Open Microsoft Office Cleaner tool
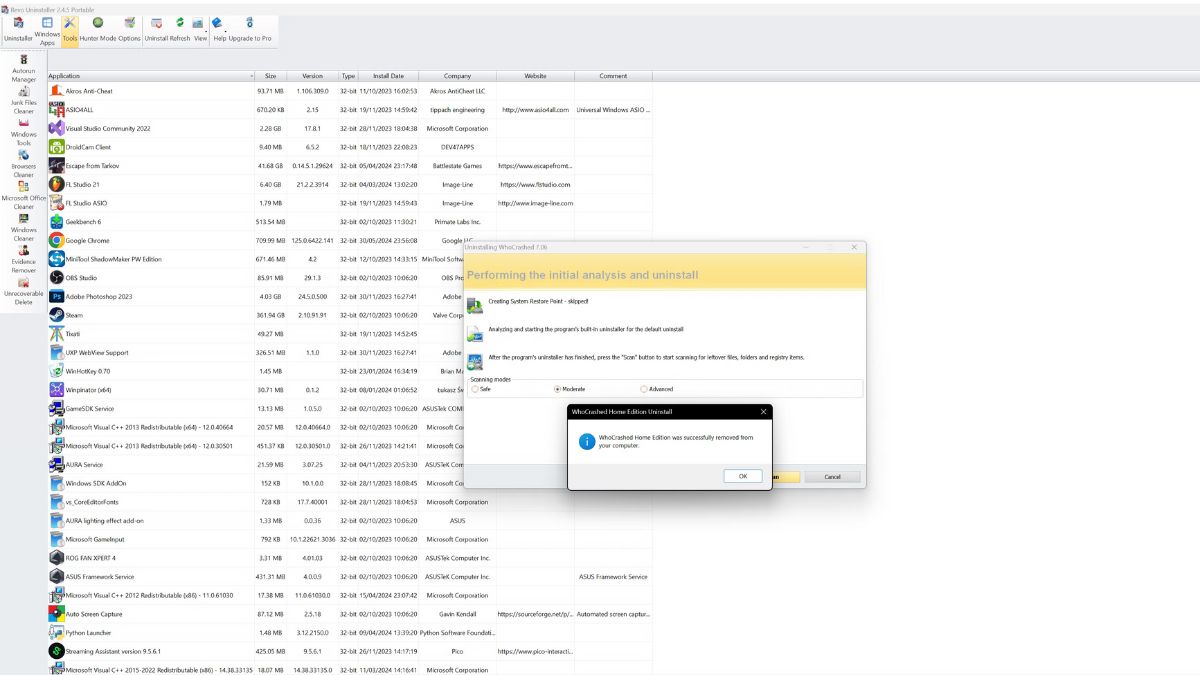Image resolution: width=1200 pixels, height=675 pixels. pos(24,196)
